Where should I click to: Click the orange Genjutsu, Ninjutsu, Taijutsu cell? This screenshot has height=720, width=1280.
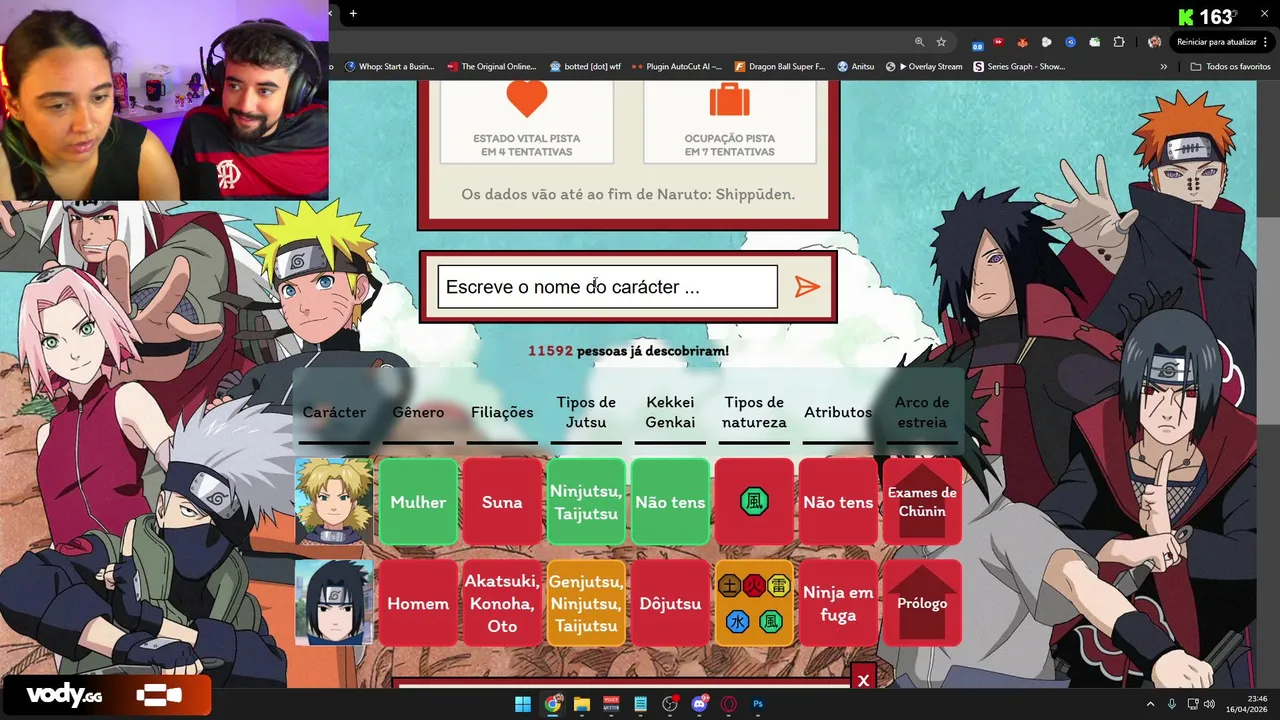[x=586, y=603]
